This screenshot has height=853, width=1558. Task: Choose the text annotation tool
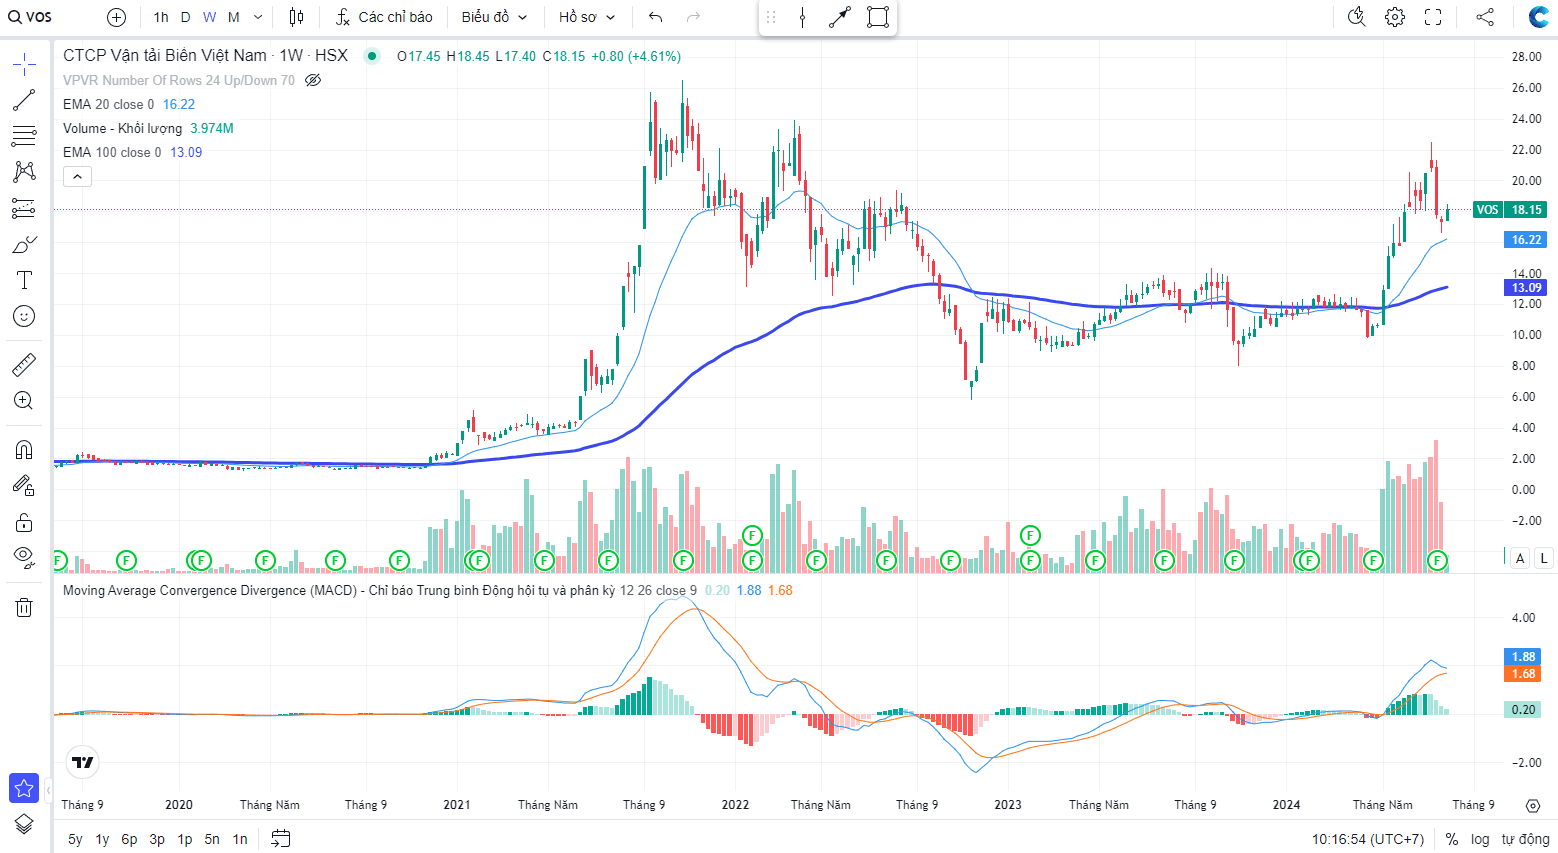click(24, 281)
